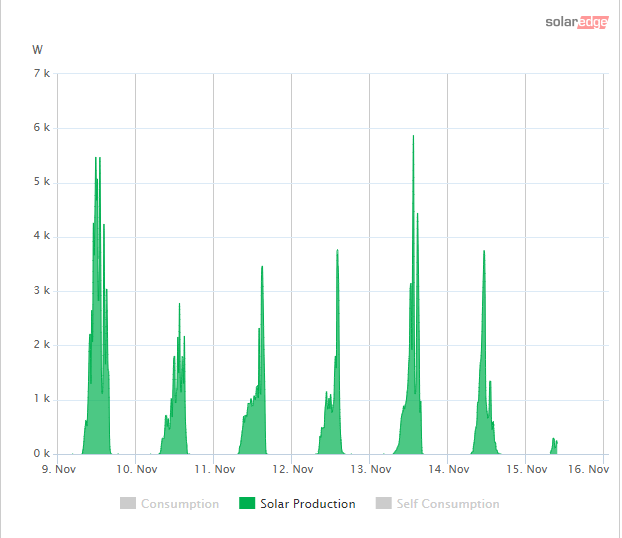Click the '2 k' y-axis label

point(42,344)
